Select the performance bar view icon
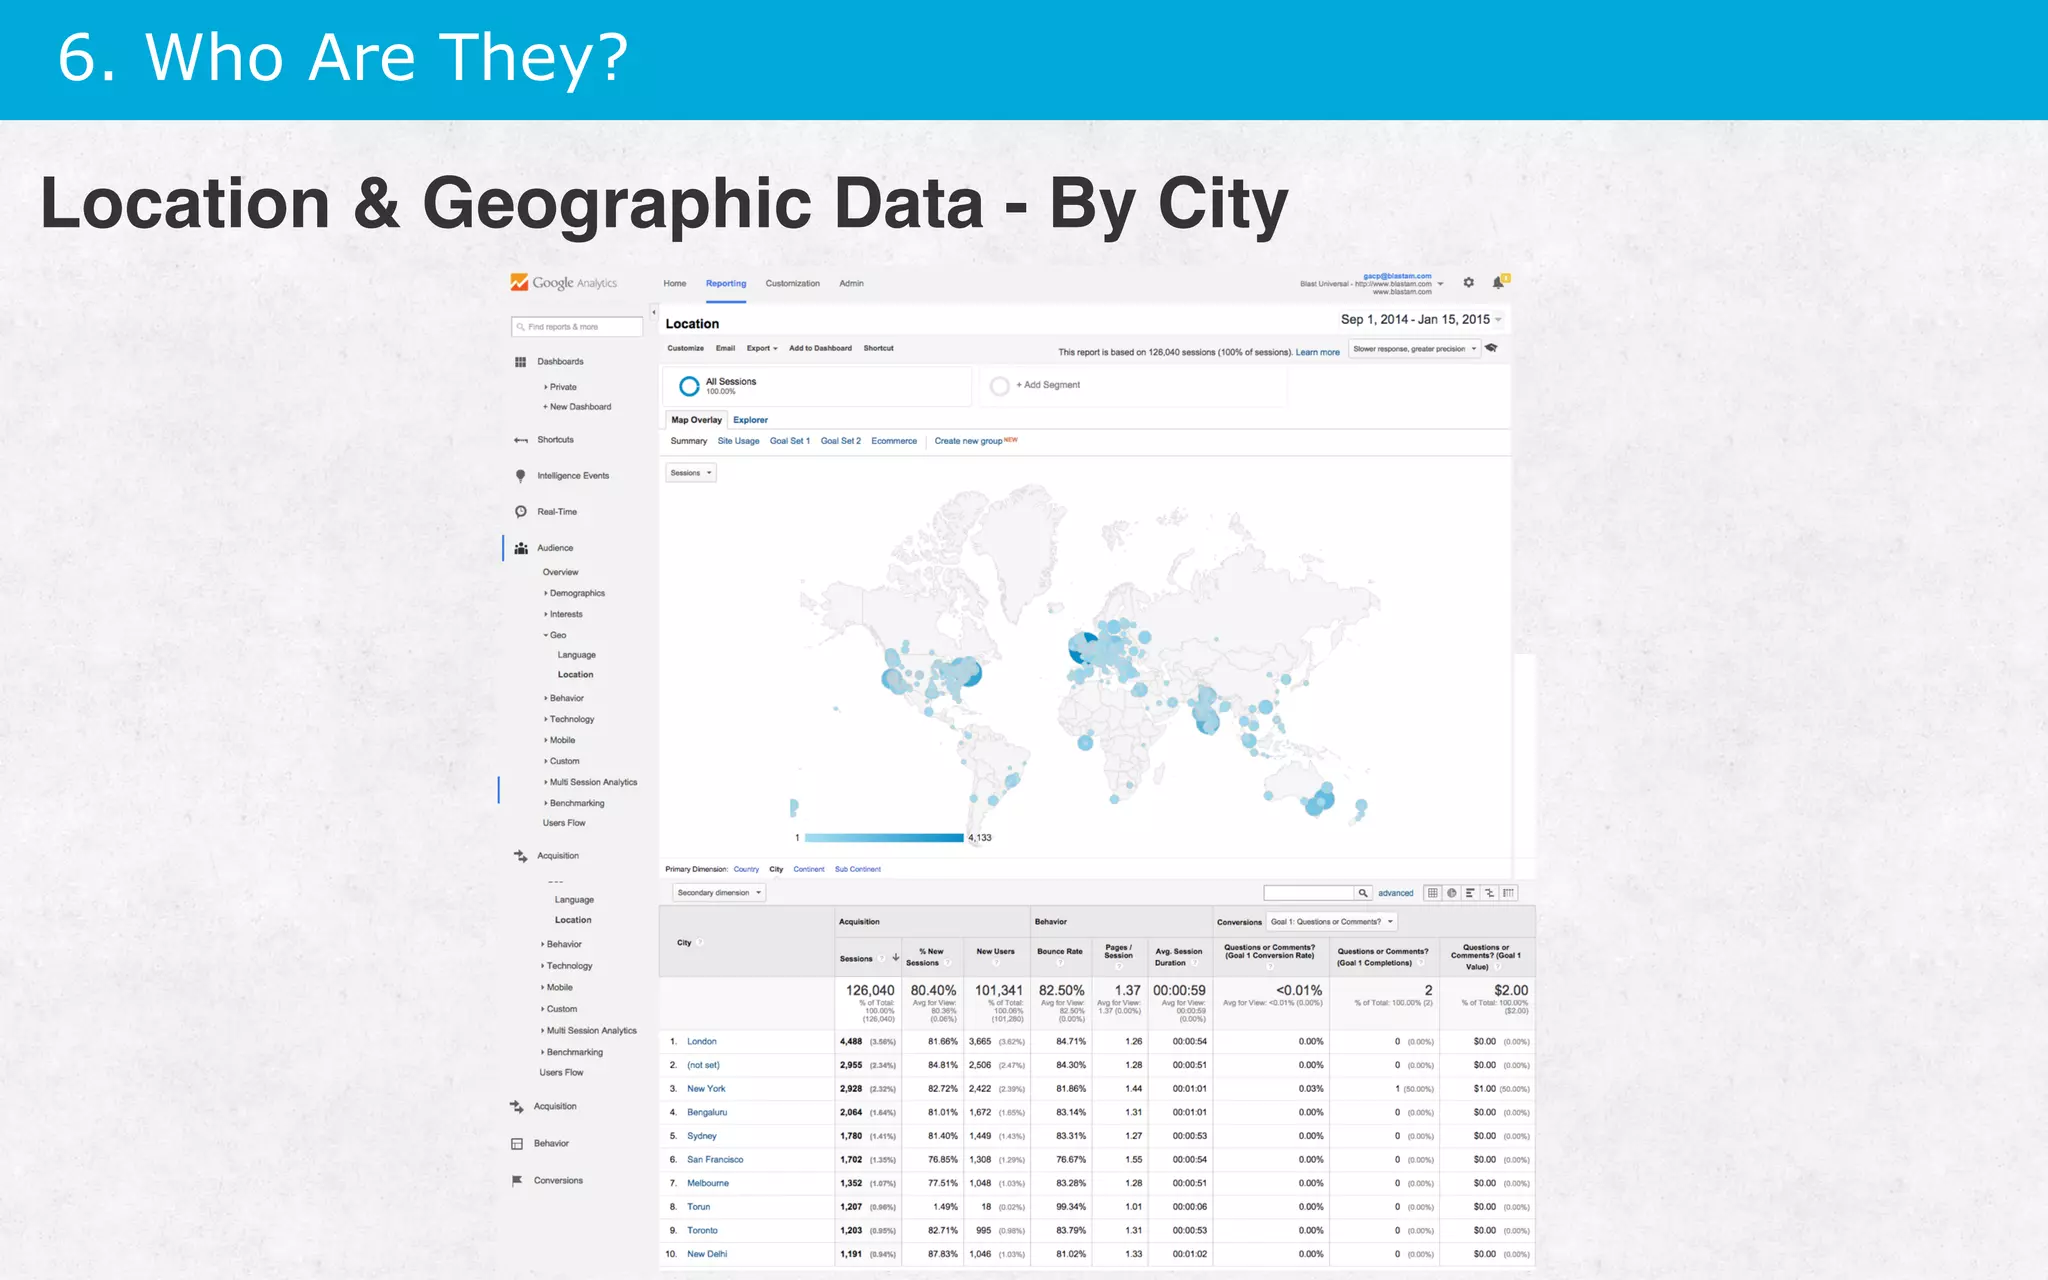Viewport: 2048px width, 1280px height. [x=1470, y=893]
